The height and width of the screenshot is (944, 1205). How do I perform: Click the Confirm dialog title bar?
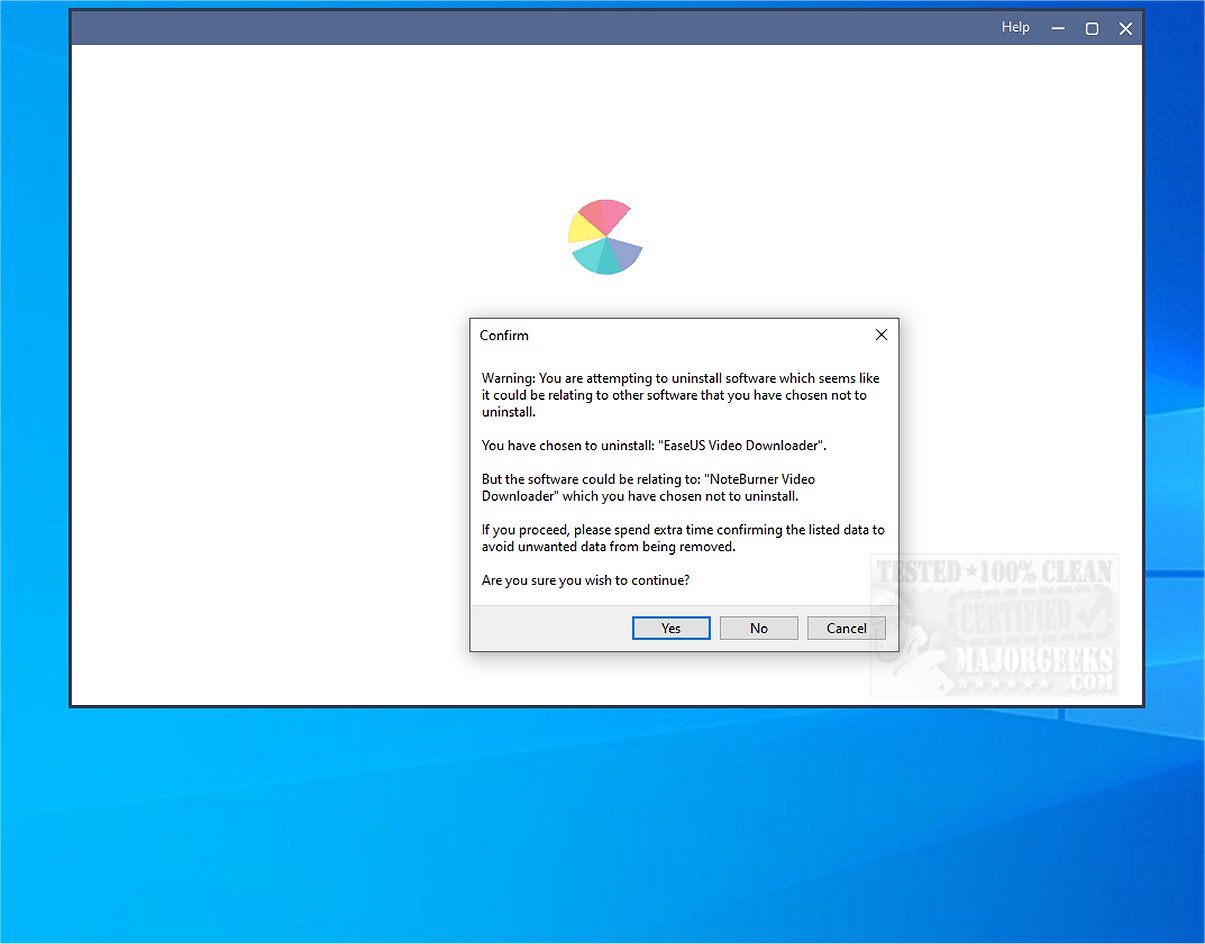670,335
